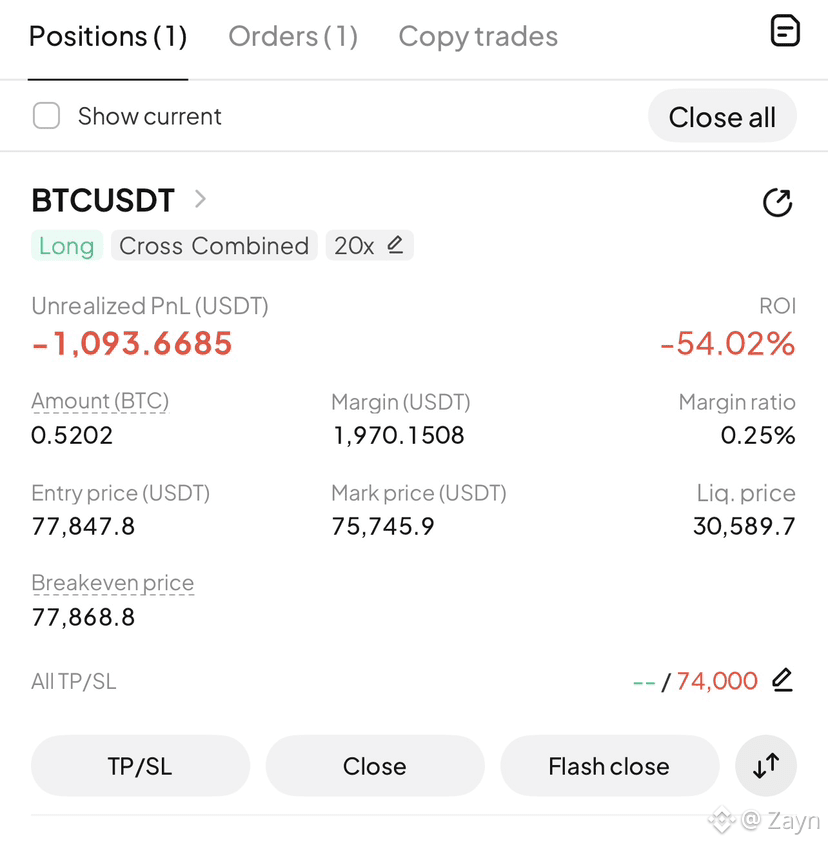The height and width of the screenshot is (845, 828).
Task: Edit the All TP/SL pencil icon
Action: [782, 680]
